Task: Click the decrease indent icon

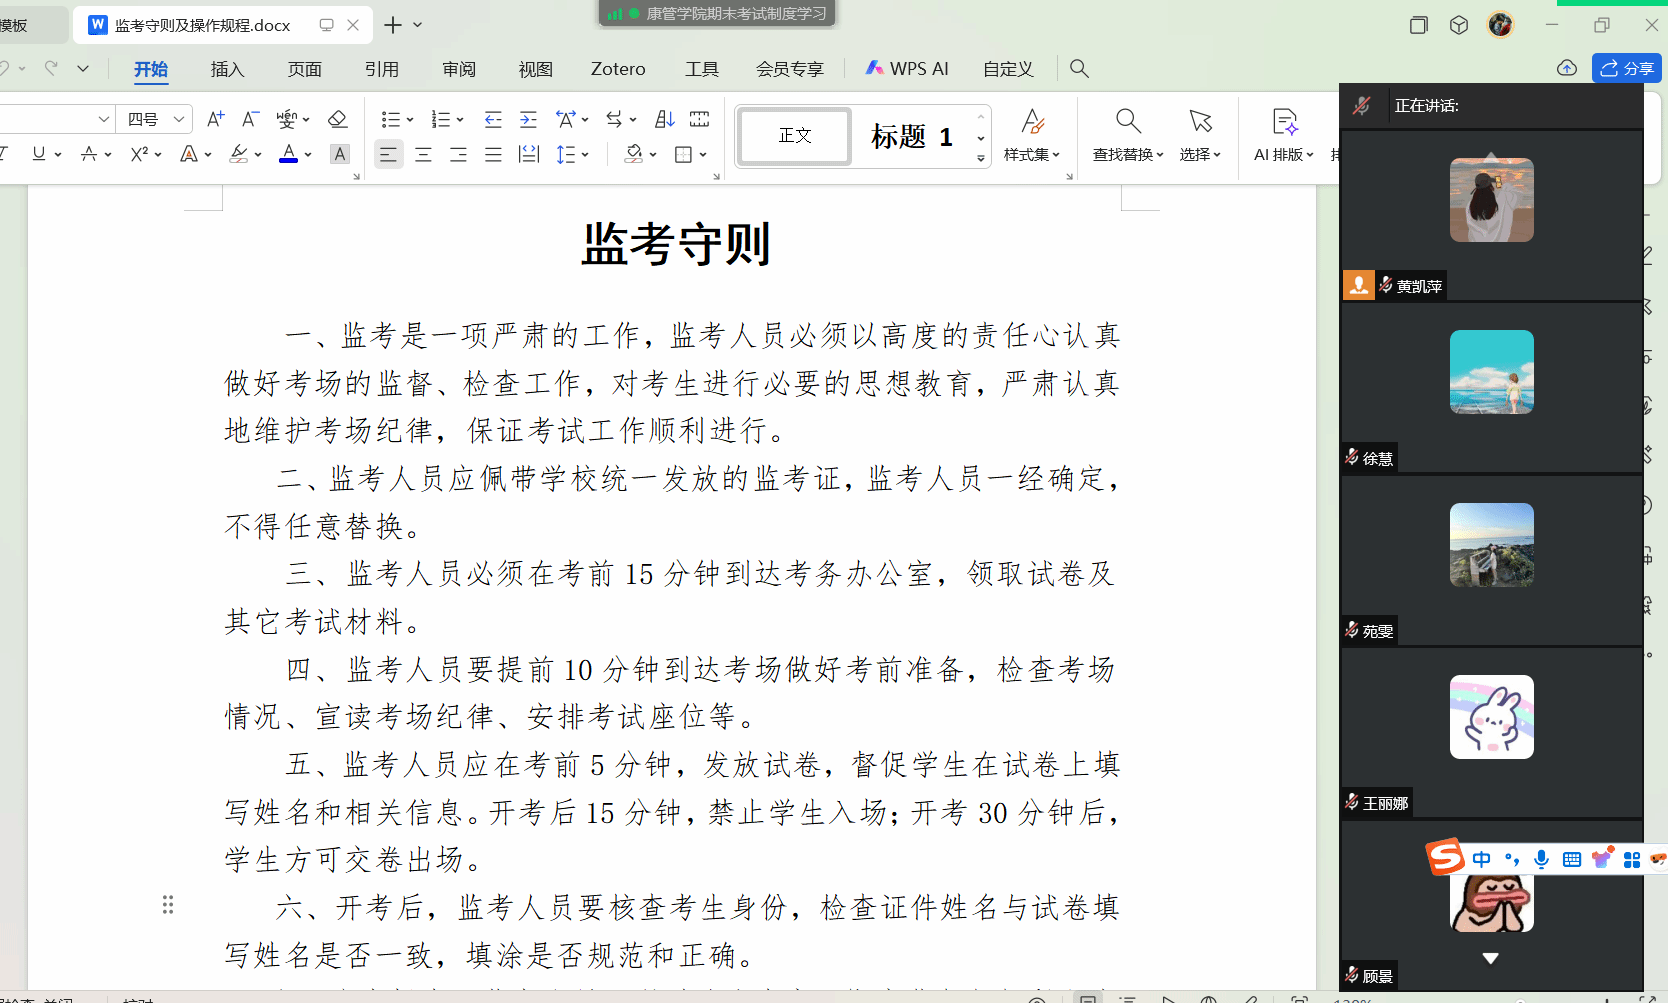Action: pyautogui.click(x=493, y=120)
